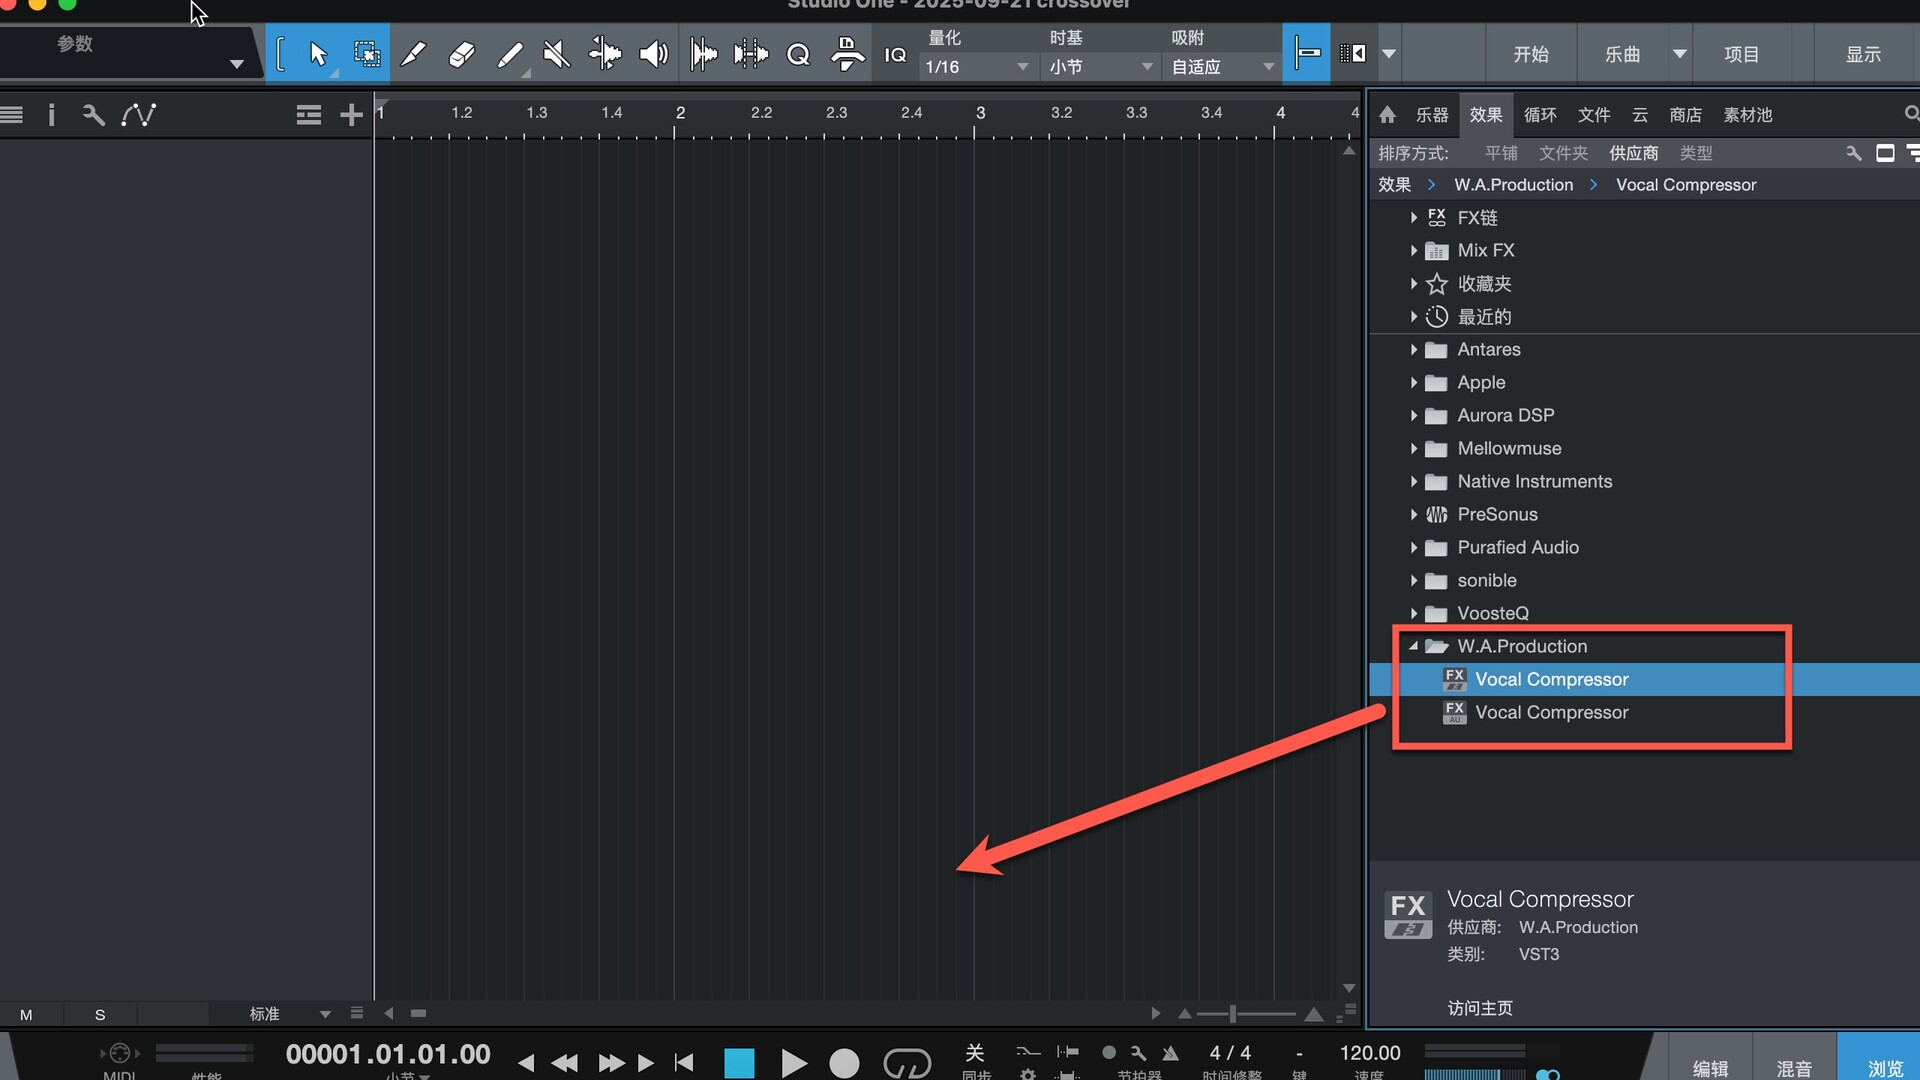Open the 量化 1/16 dropdown
This screenshot has width=1920, height=1080.
(977, 67)
